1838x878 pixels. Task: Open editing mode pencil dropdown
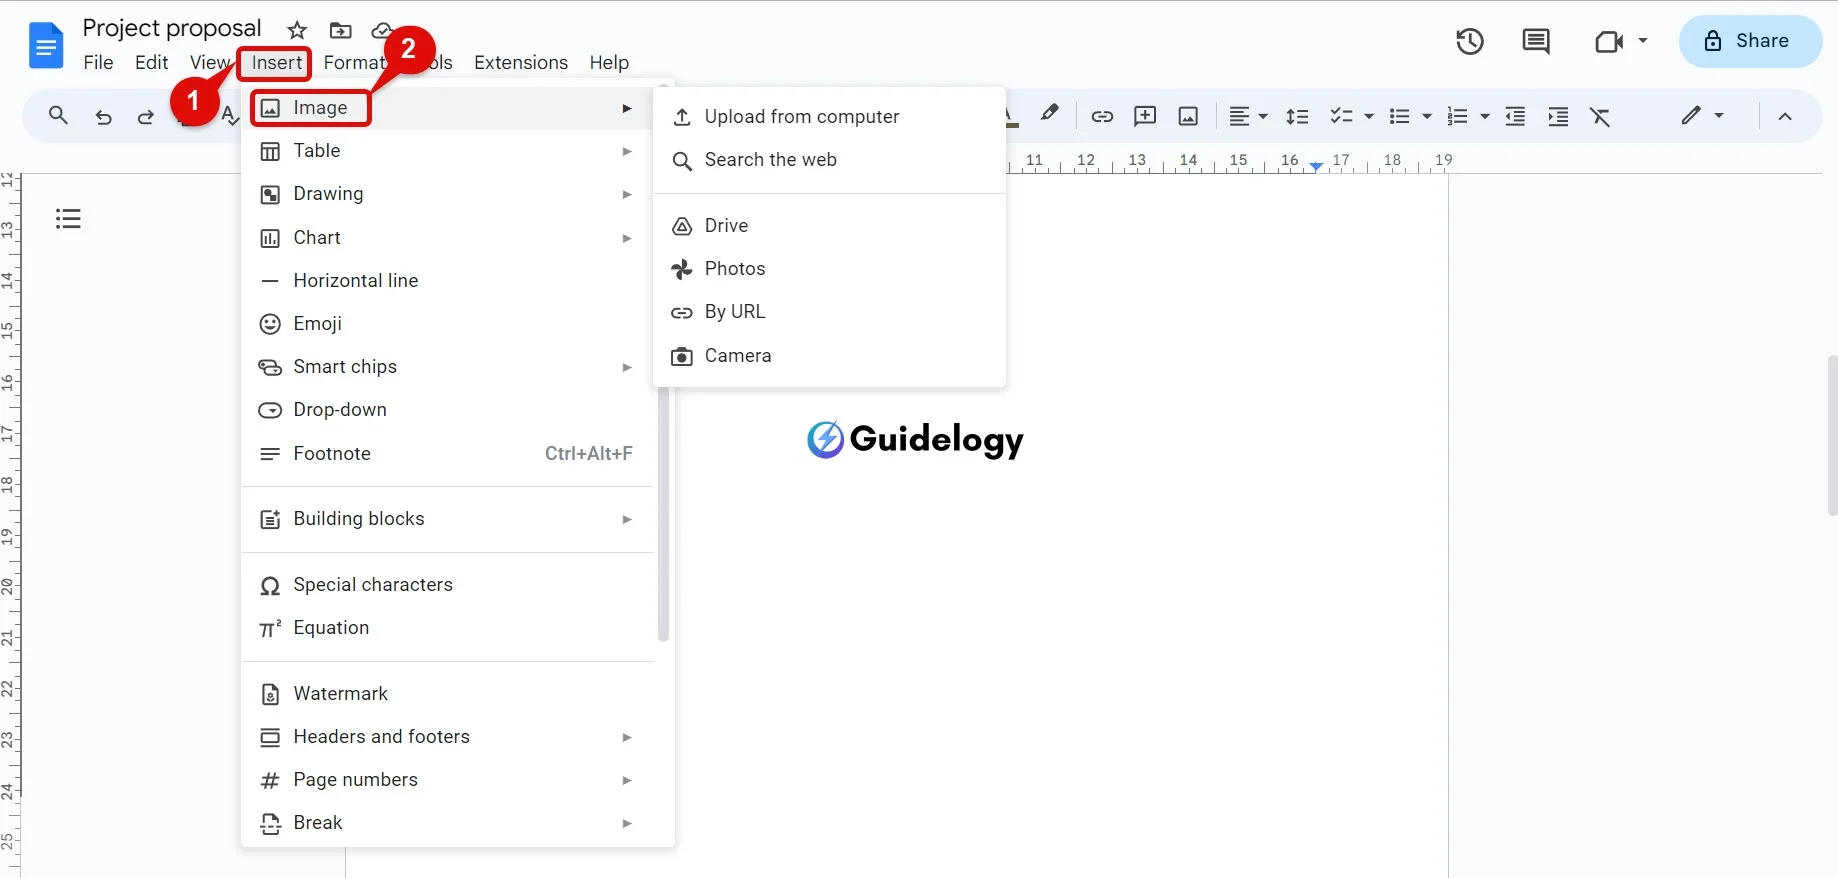(x=1702, y=115)
